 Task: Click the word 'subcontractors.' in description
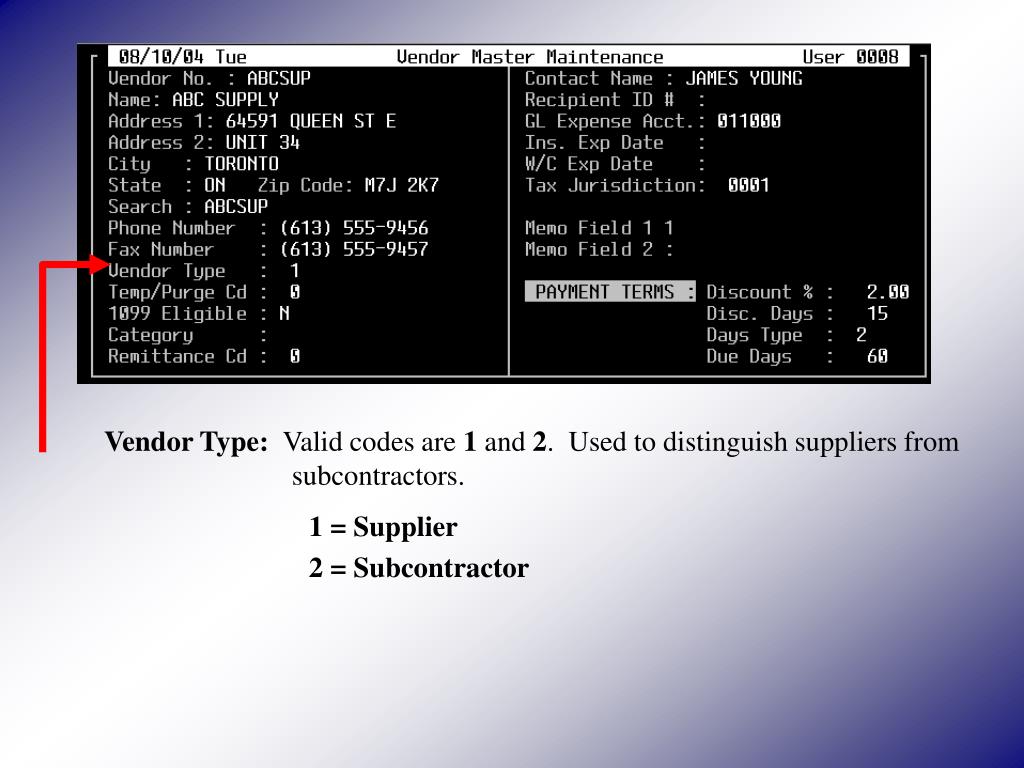click(377, 476)
